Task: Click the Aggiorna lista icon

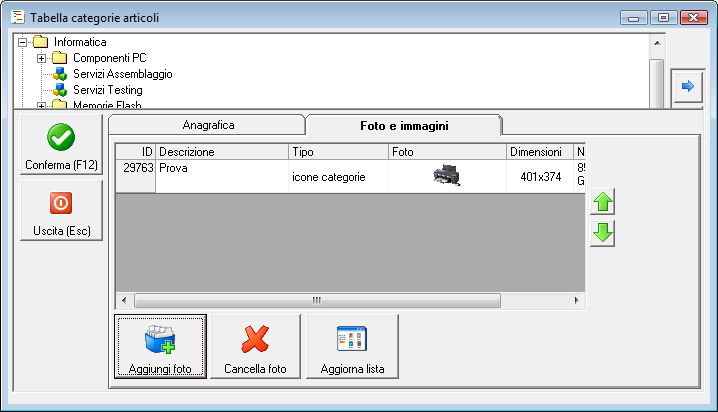Action: click(x=352, y=339)
